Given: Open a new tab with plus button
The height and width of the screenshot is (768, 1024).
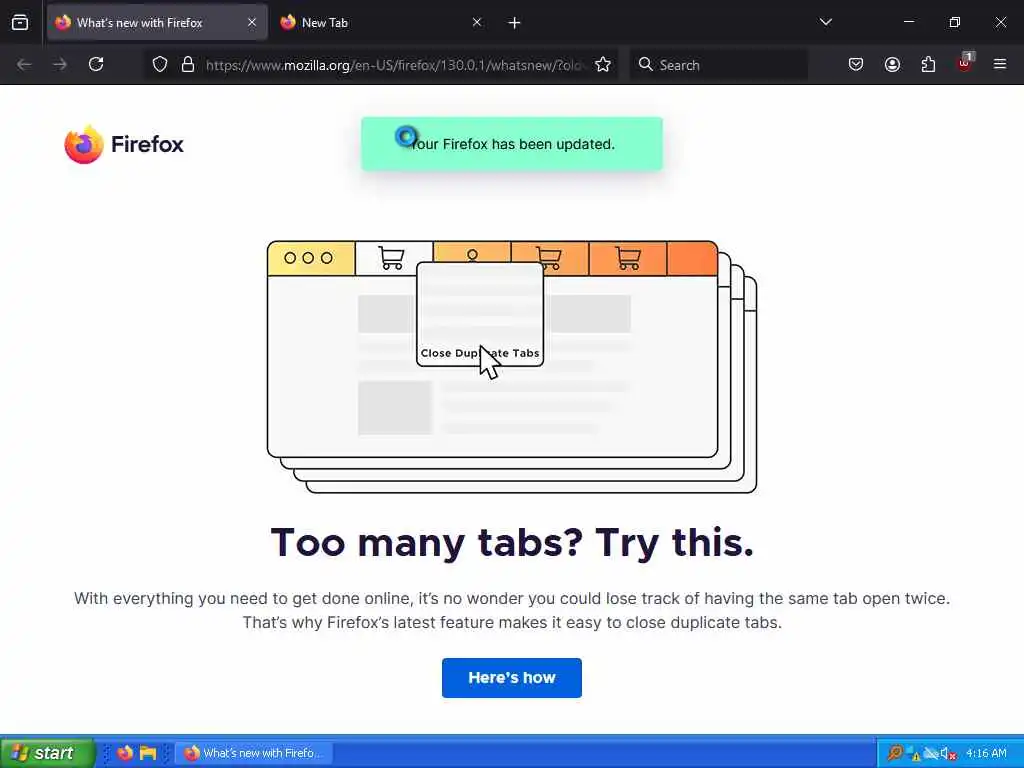Looking at the screenshot, I should click(514, 23).
